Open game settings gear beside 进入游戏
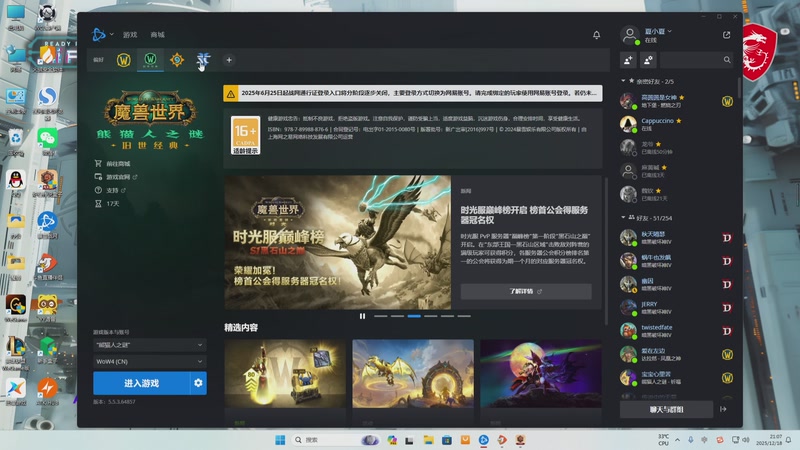The image size is (800, 450). (198, 383)
